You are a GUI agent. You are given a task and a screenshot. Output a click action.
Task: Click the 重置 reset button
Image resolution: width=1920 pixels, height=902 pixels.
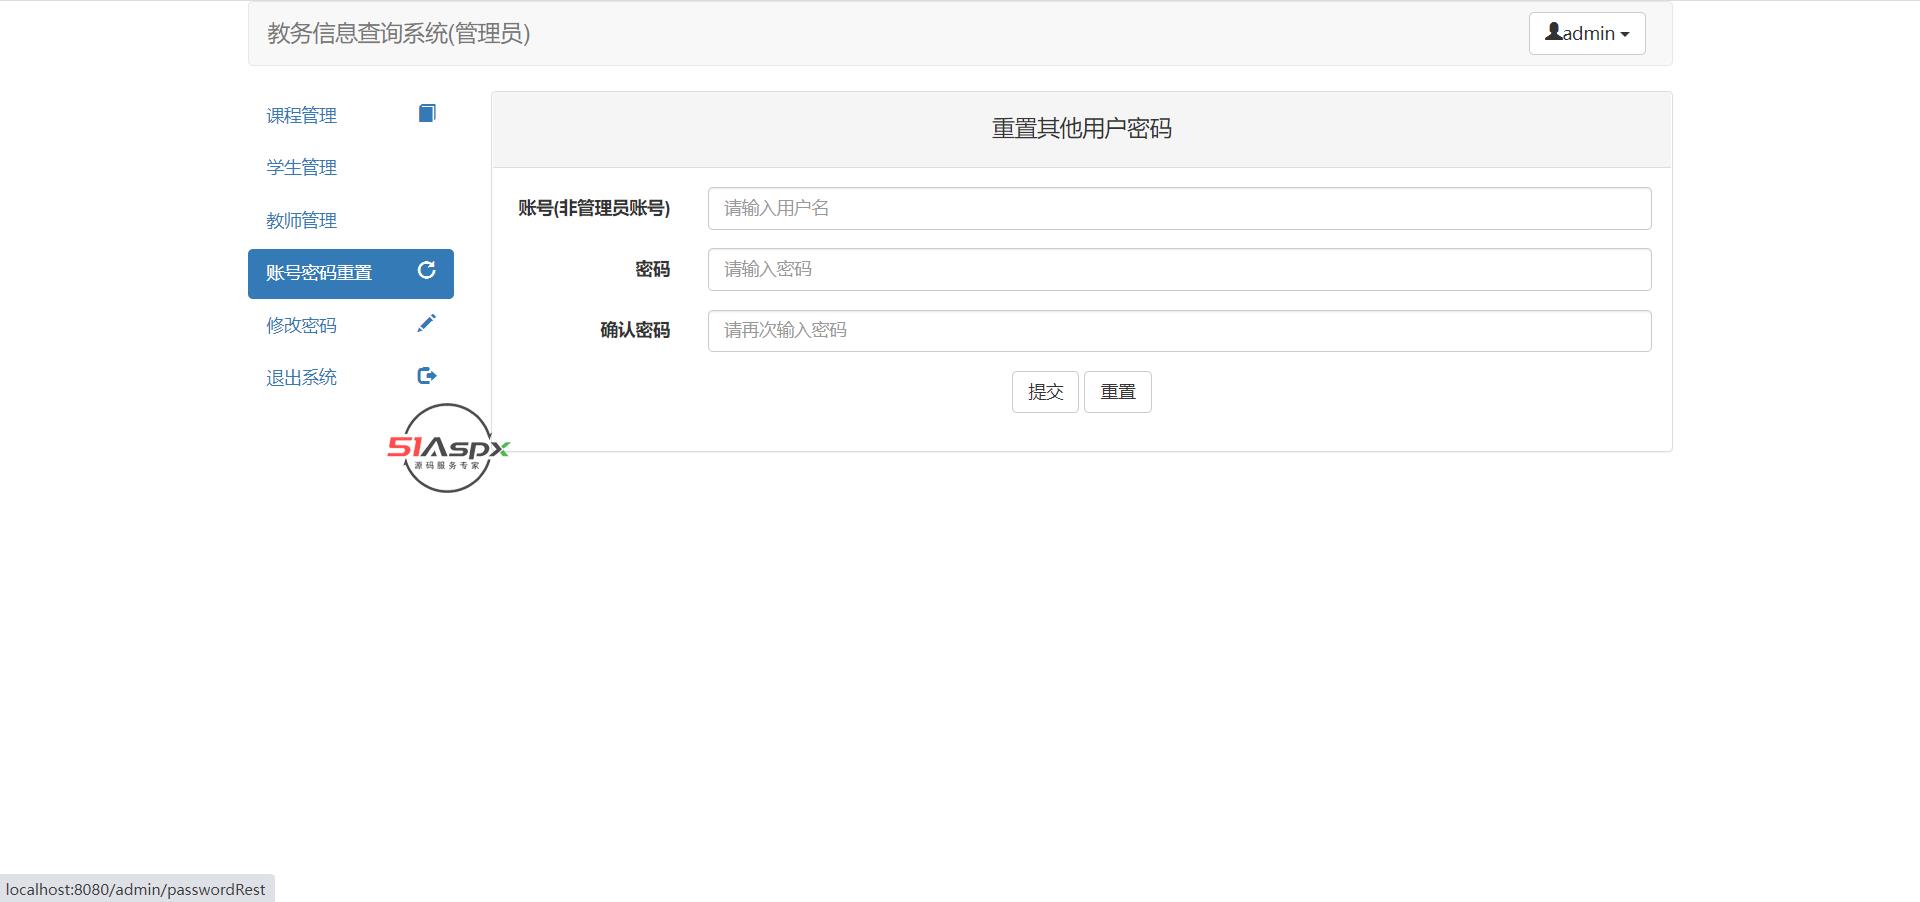1118,392
